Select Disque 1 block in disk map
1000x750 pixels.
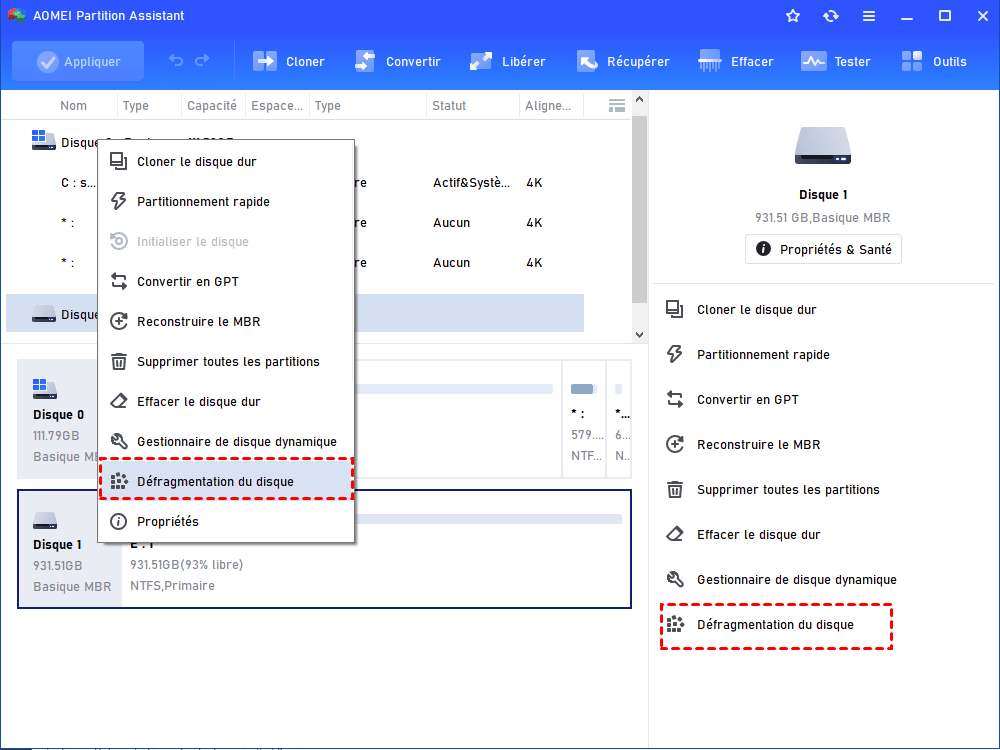tap(70, 549)
